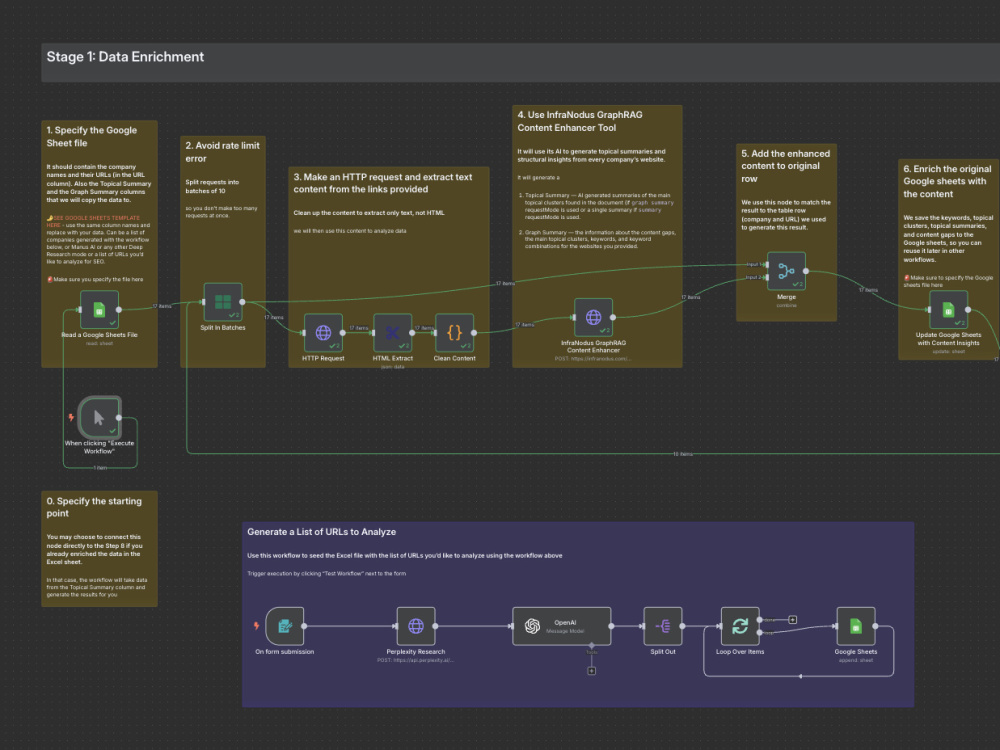Image resolution: width=1000 pixels, height=750 pixels.
Task: Click the Split Out node output connector
Action: [x=682, y=626]
